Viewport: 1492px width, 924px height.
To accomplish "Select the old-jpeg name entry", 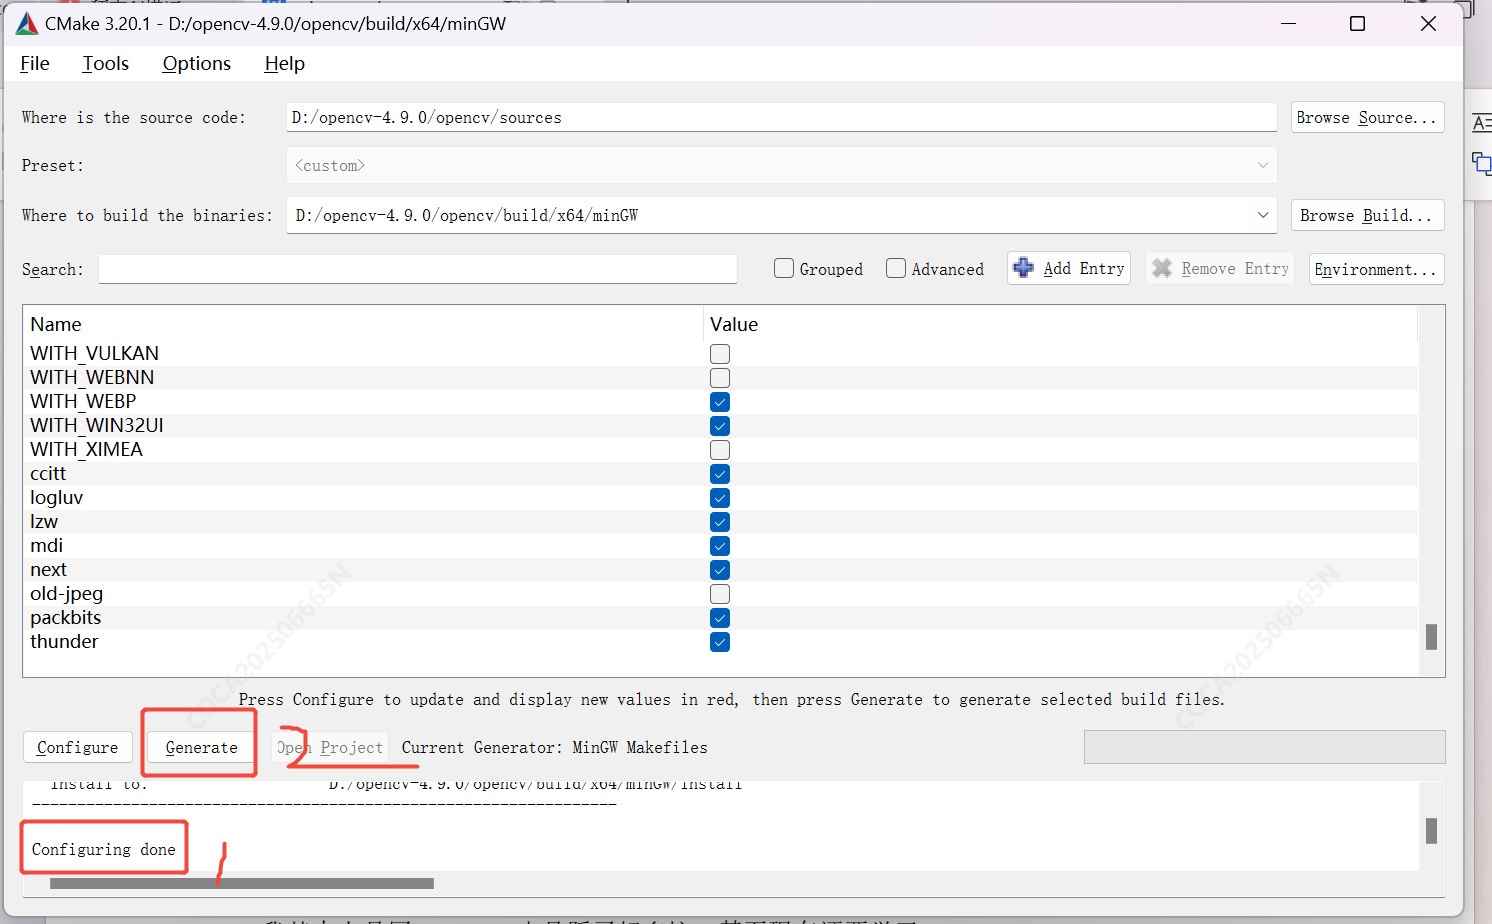I will [x=66, y=593].
